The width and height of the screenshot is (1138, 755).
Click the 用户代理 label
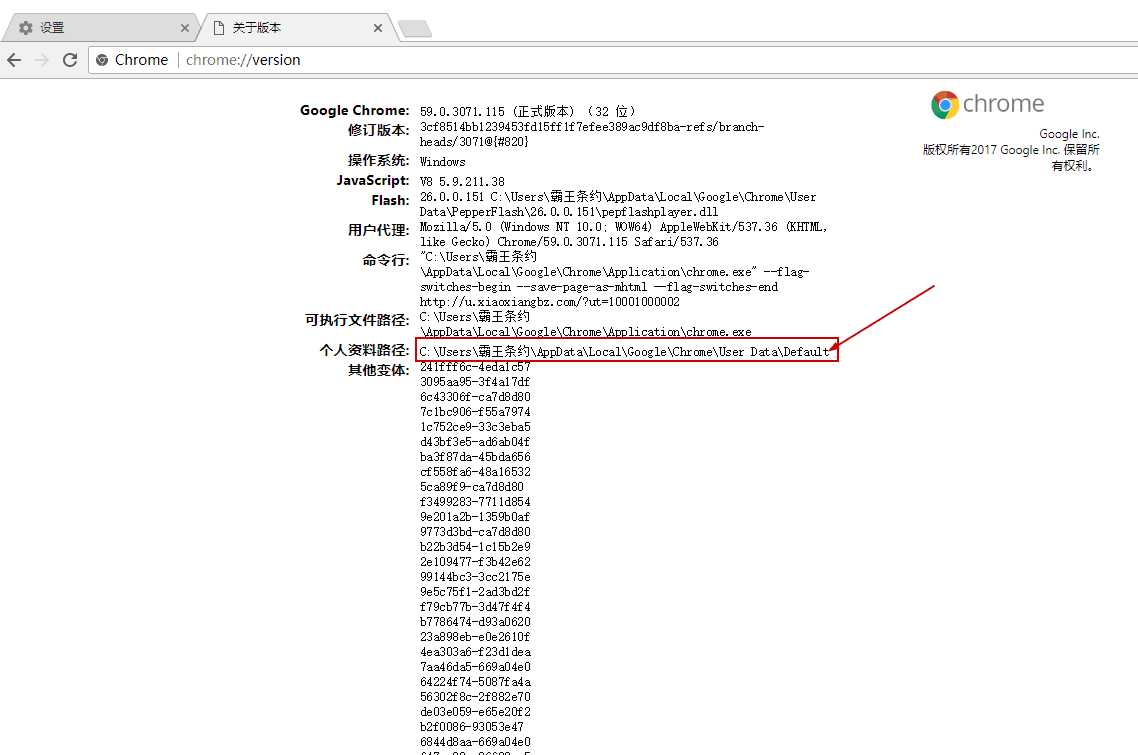click(378, 230)
